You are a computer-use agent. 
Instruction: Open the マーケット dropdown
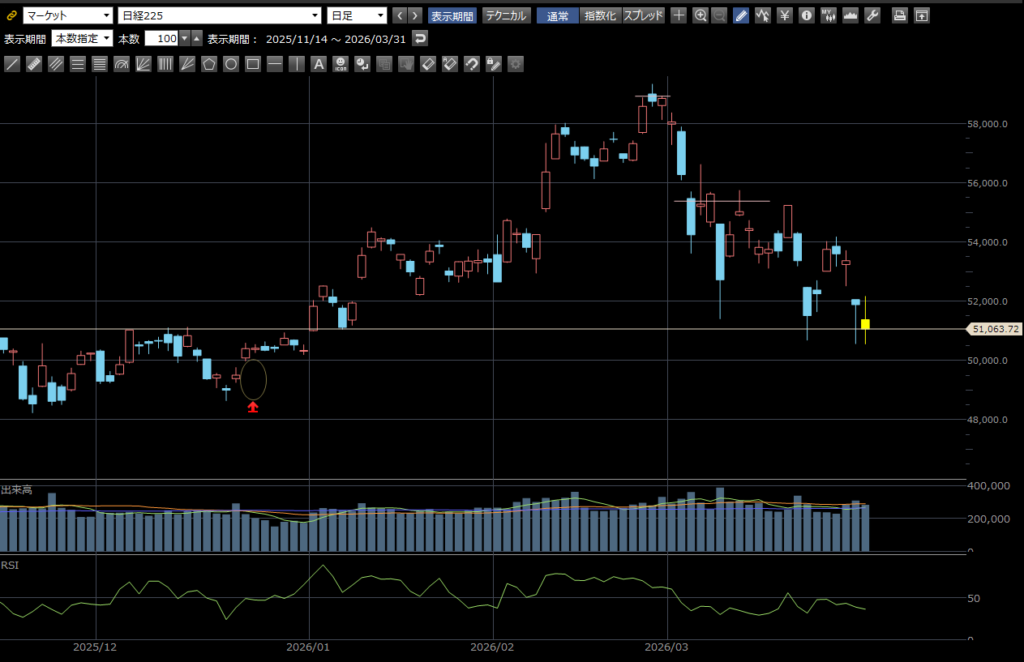tap(67, 16)
